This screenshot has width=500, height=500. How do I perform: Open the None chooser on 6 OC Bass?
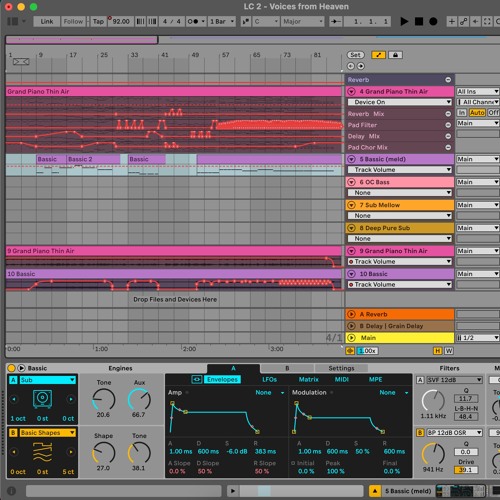[x=400, y=193]
